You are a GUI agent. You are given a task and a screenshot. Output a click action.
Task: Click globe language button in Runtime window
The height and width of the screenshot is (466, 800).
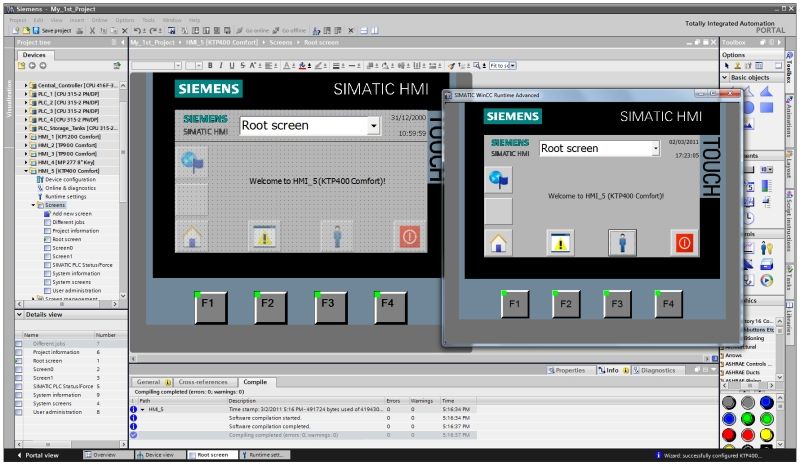click(498, 179)
